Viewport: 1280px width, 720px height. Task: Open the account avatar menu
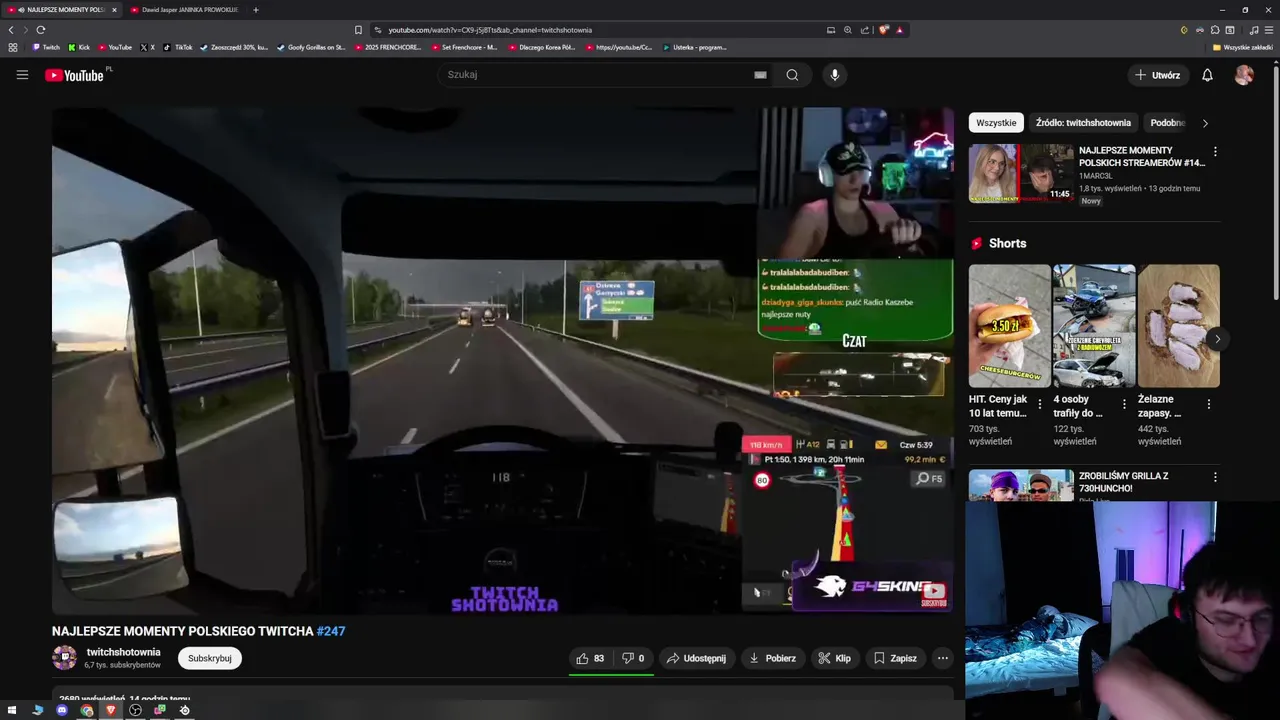tap(1244, 75)
